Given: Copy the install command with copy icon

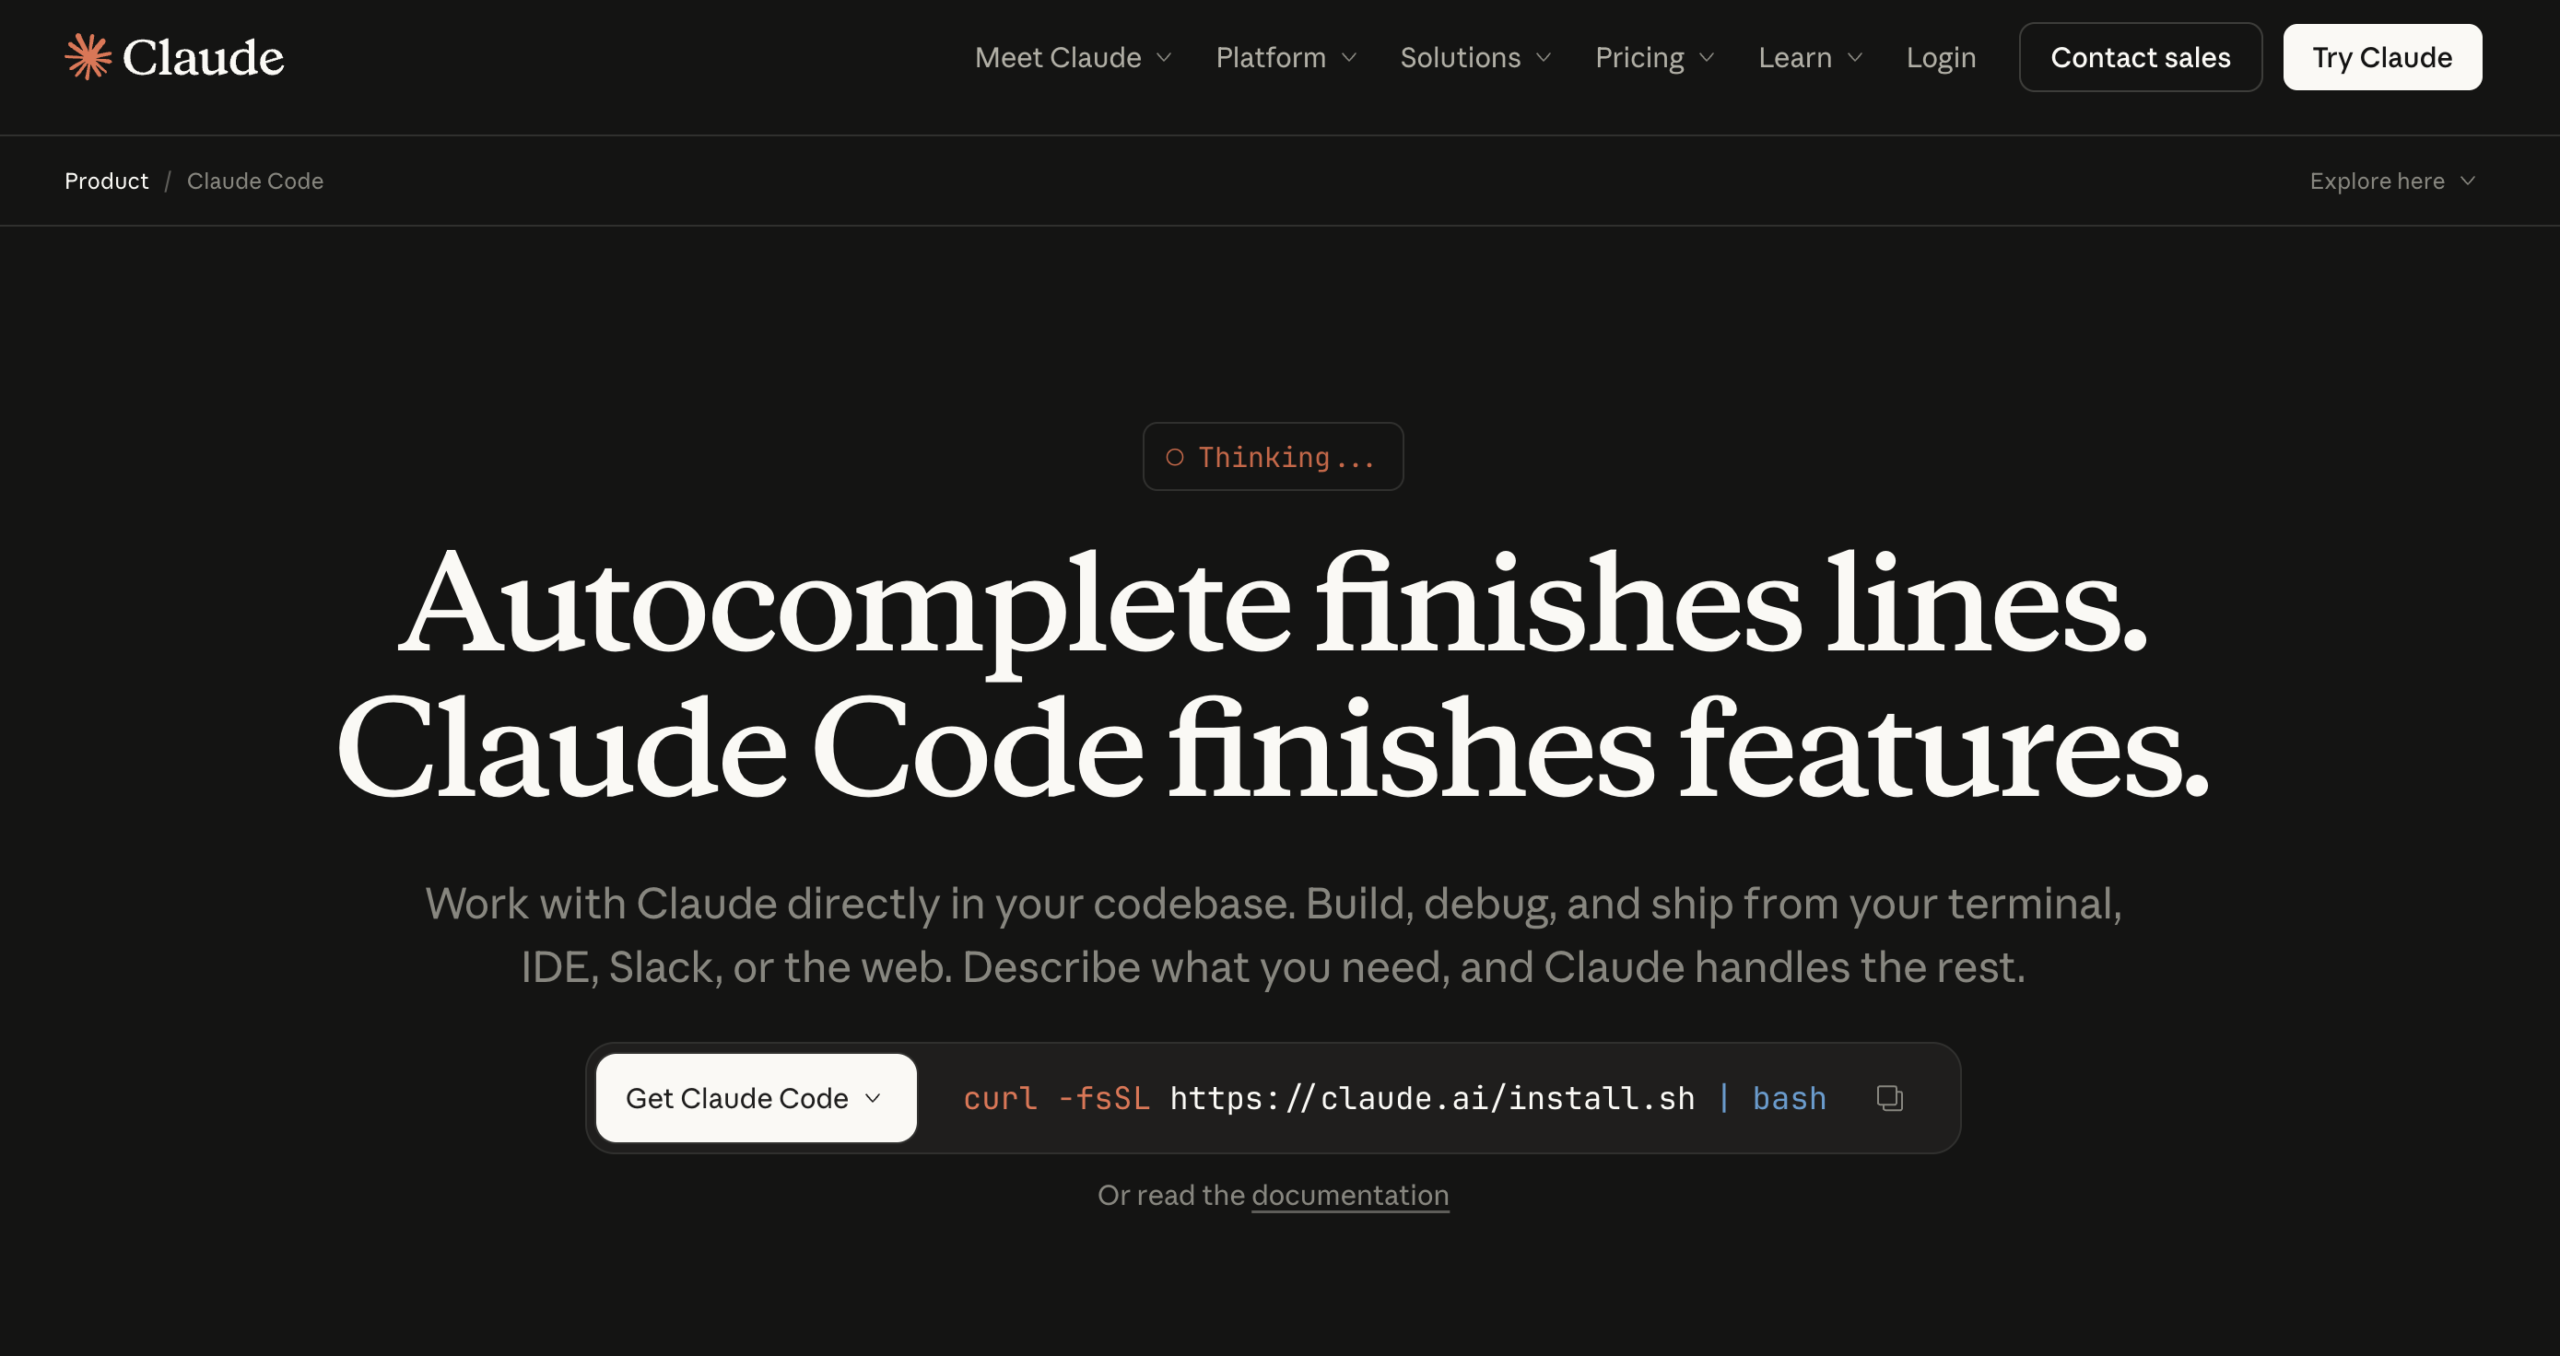Looking at the screenshot, I should click(x=1889, y=1098).
